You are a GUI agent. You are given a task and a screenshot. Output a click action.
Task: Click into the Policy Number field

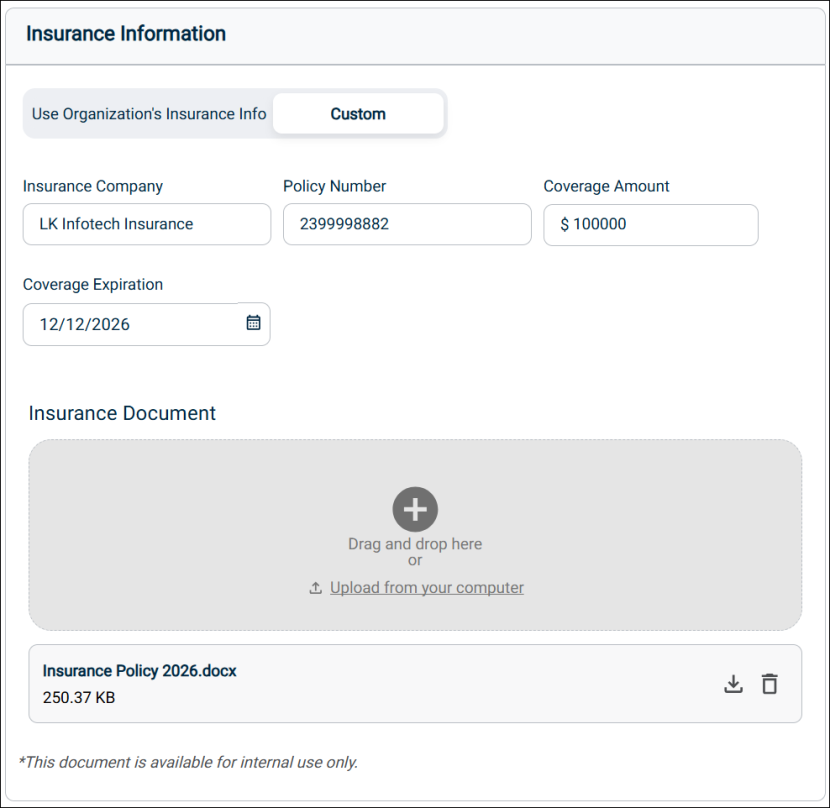407,224
